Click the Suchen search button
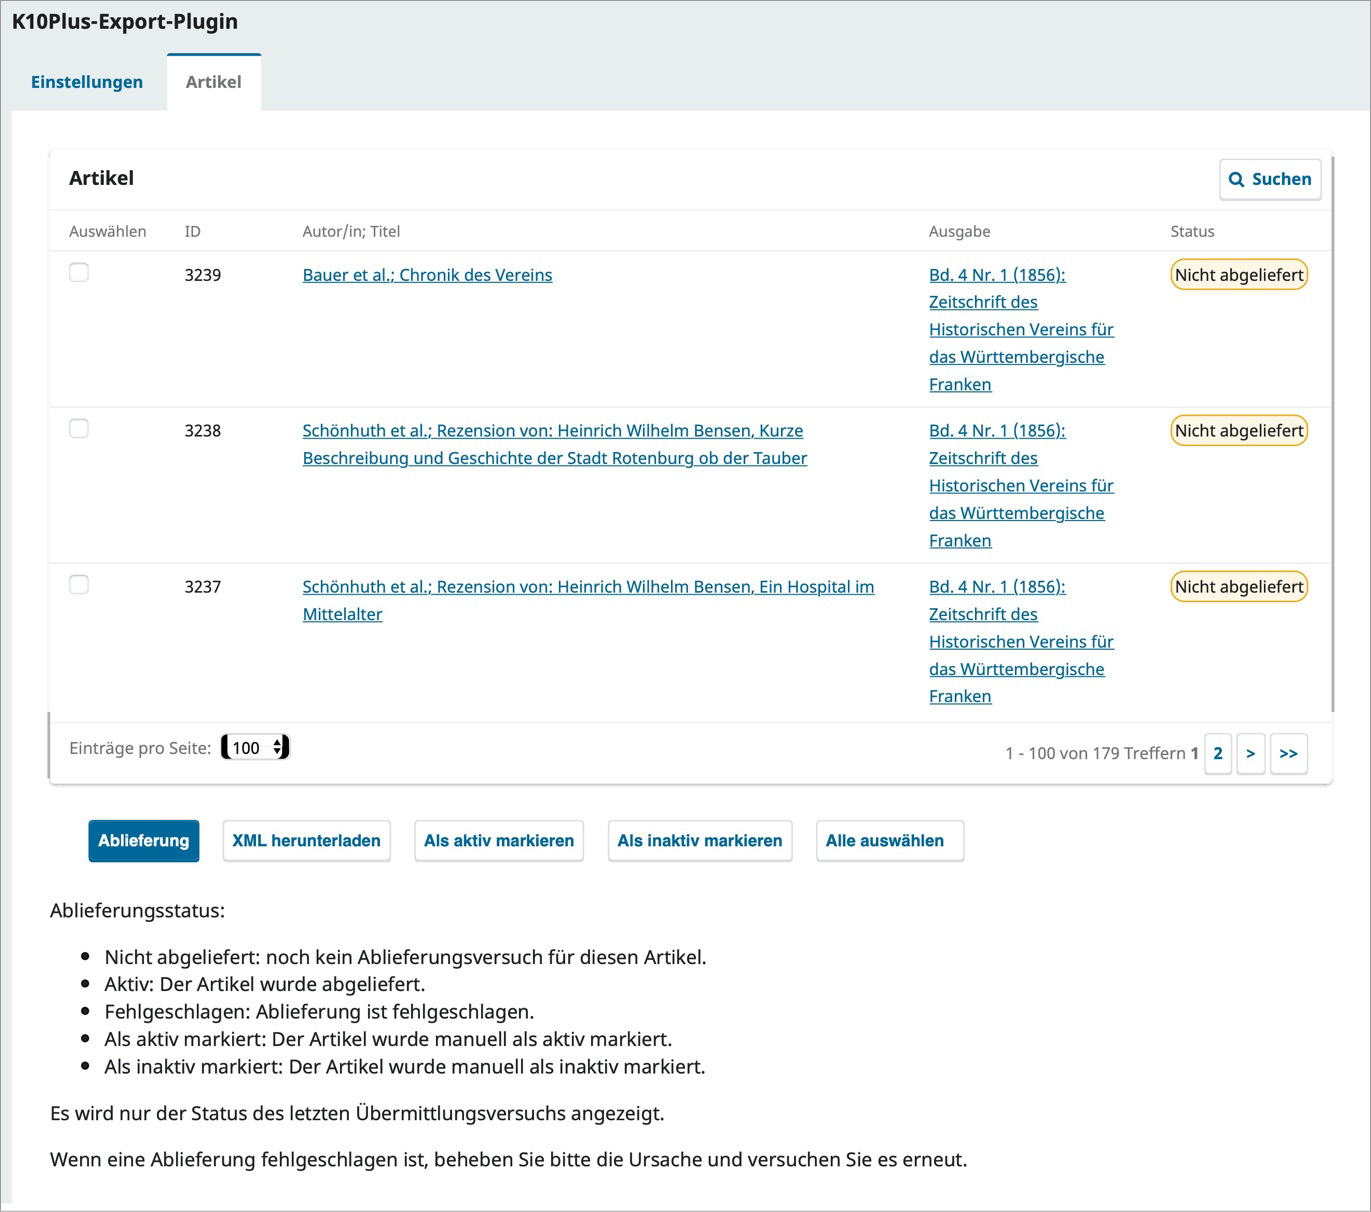The image size is (1371, 1212). pyautogui.click(x=1270, y=179)
